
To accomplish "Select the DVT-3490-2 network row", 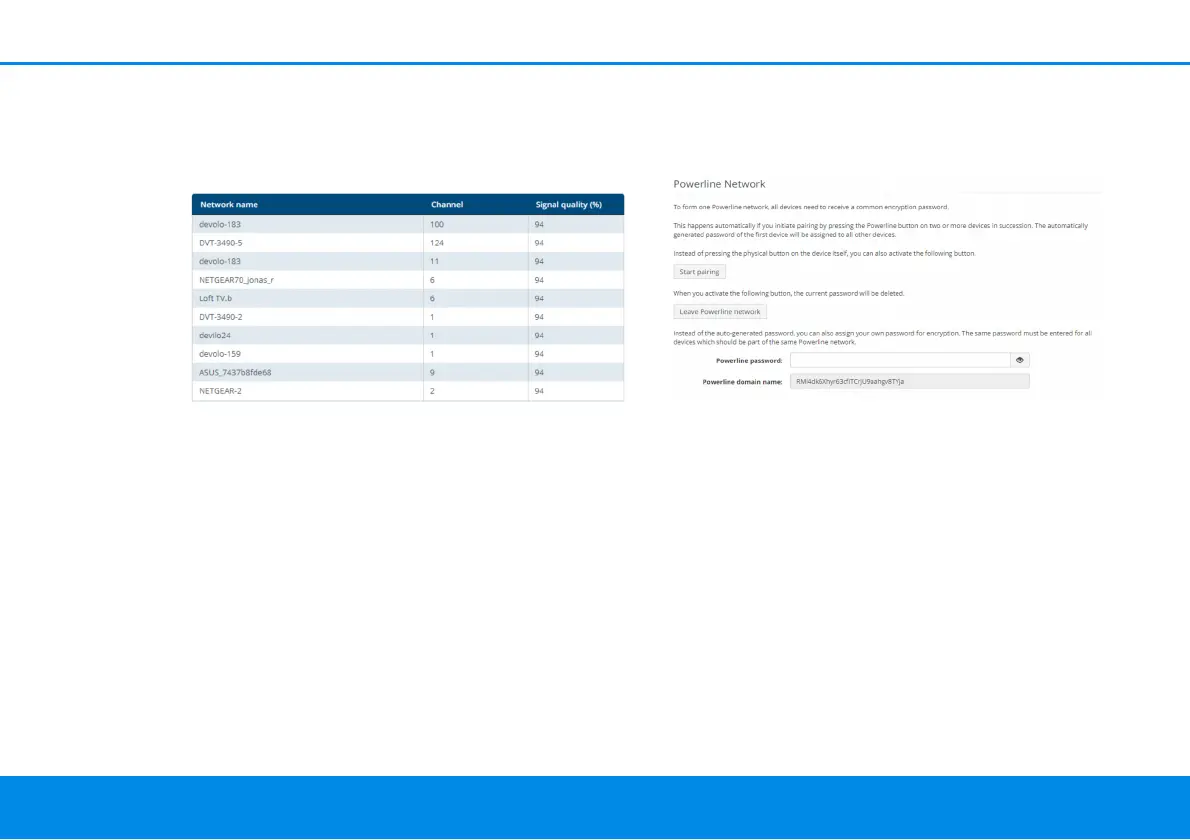I will pos(408,317).
